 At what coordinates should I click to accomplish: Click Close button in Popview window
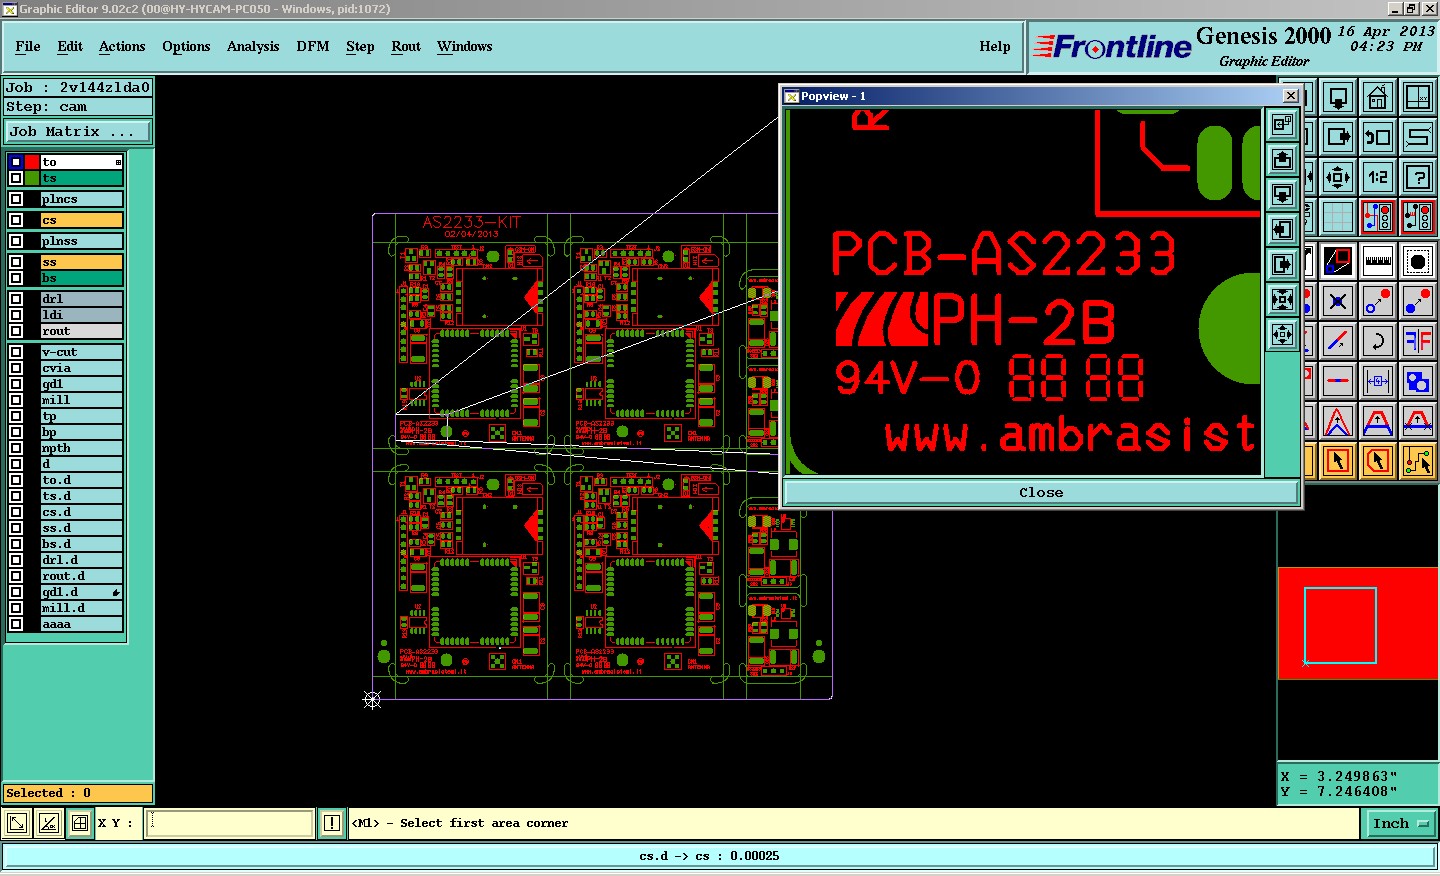tap(1041, 492)
